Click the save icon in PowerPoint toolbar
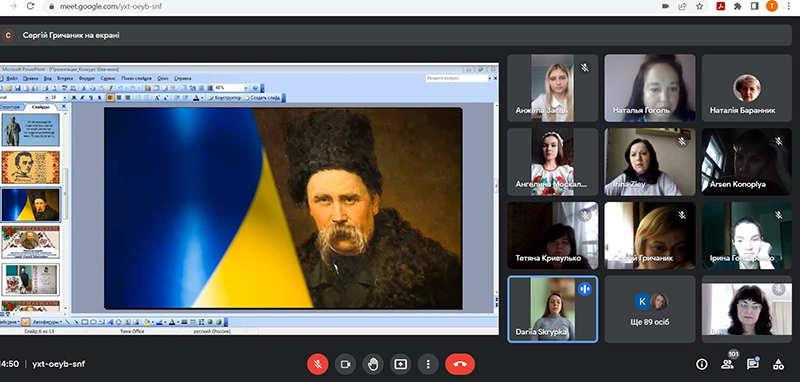The height and width of the screenshot is (382, 800). 17,88
